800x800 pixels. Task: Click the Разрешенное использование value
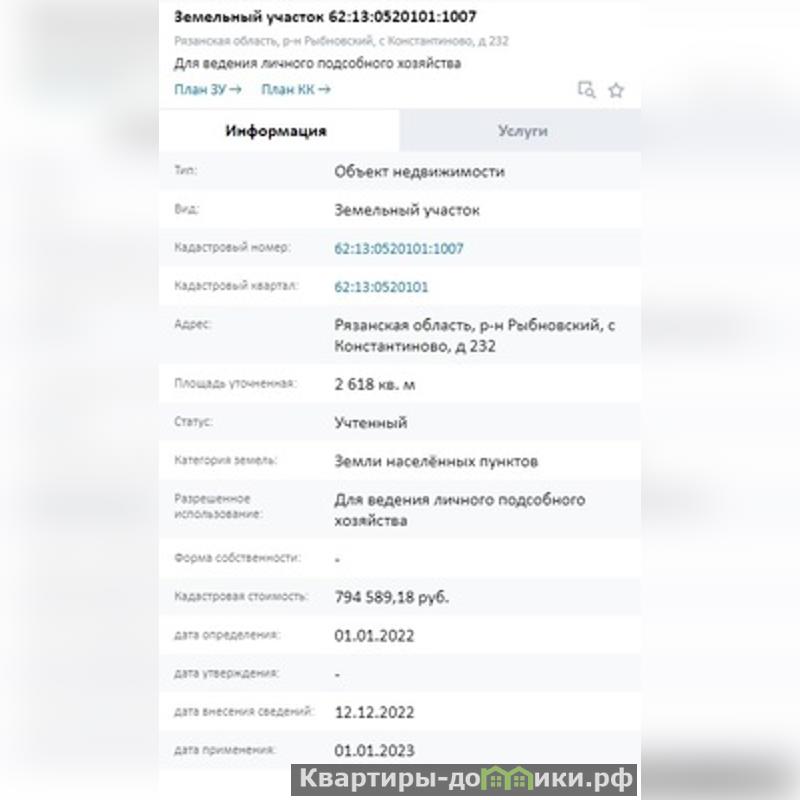459,510
